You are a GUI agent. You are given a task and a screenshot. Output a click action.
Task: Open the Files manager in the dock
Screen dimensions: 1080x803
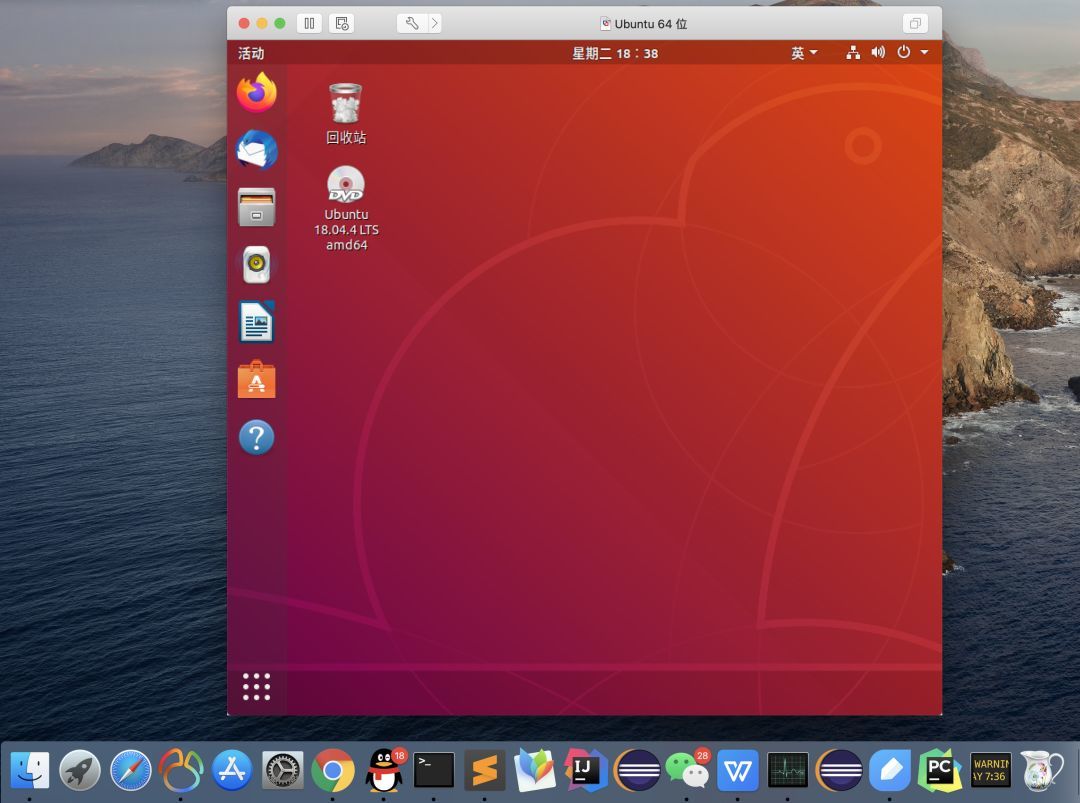256,208
